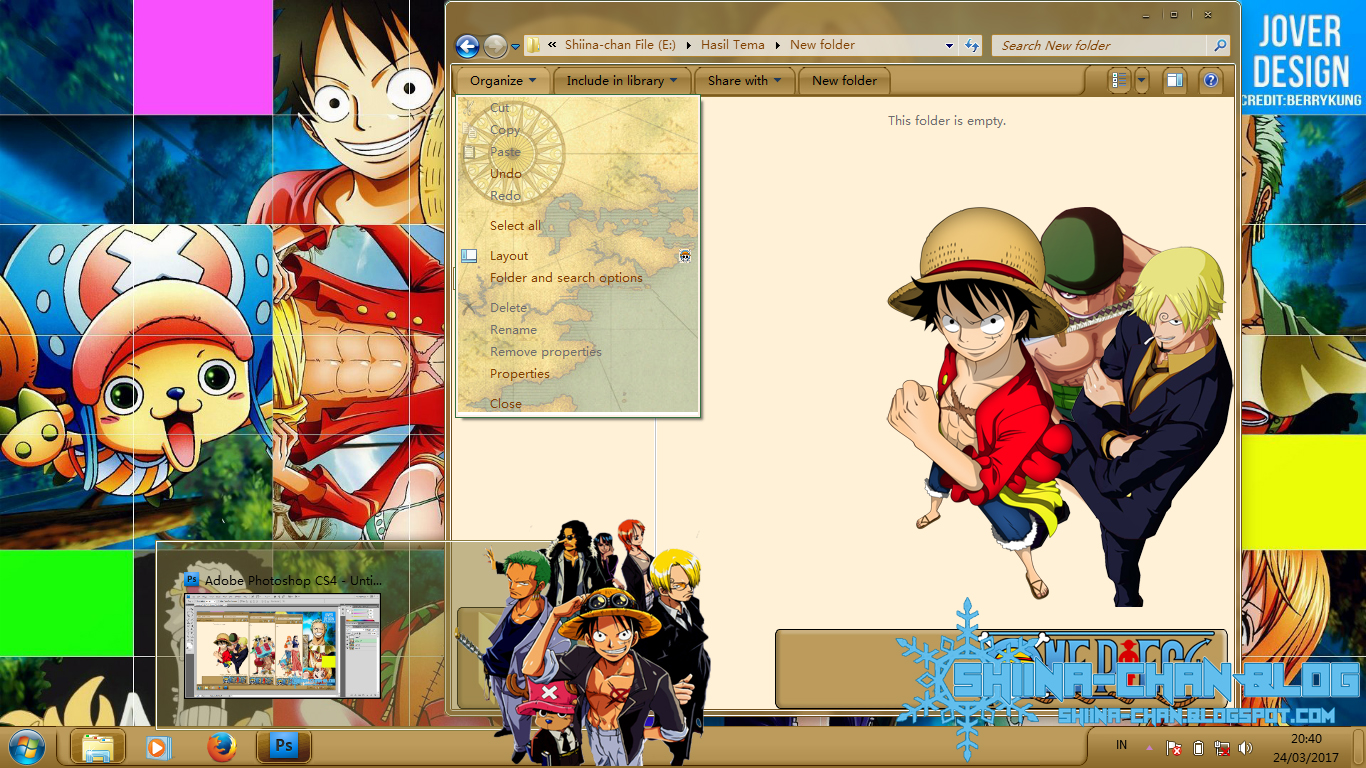Maximize the Explorer window
Screen dimensions: 1366x768
point(1174,15)
